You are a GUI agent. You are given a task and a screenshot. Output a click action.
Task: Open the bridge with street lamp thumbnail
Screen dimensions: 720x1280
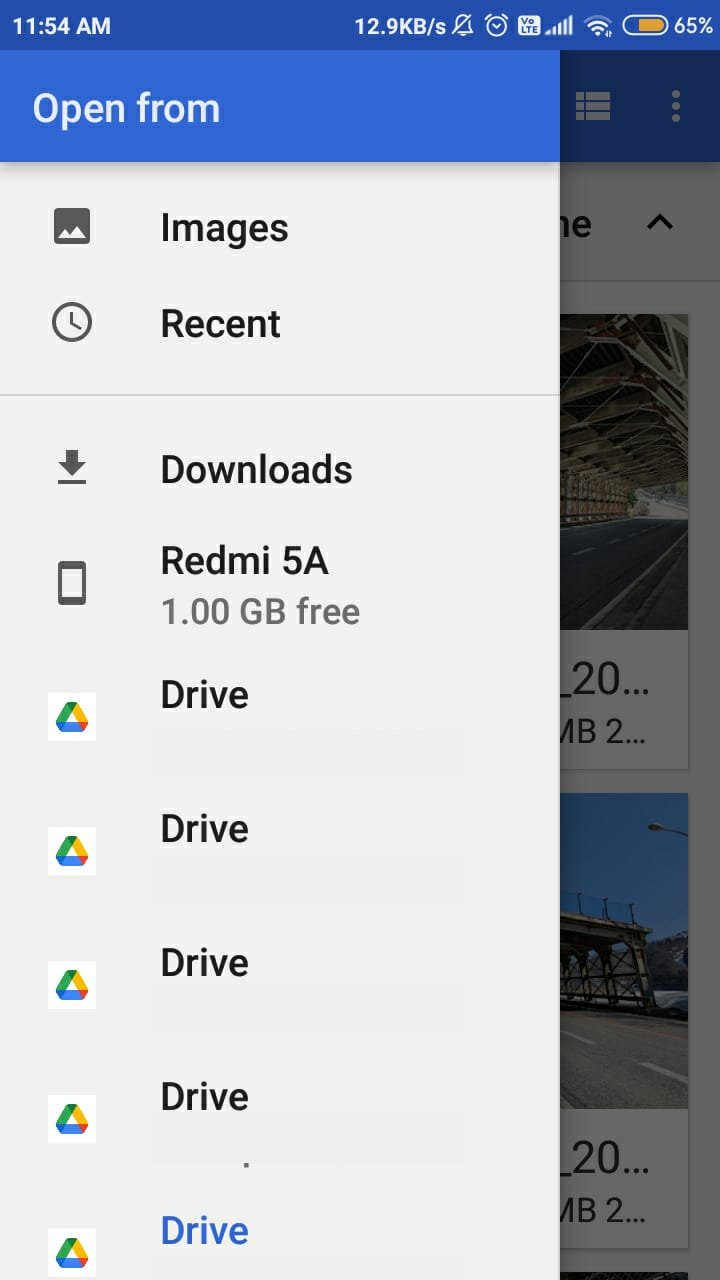click(624, 950)
